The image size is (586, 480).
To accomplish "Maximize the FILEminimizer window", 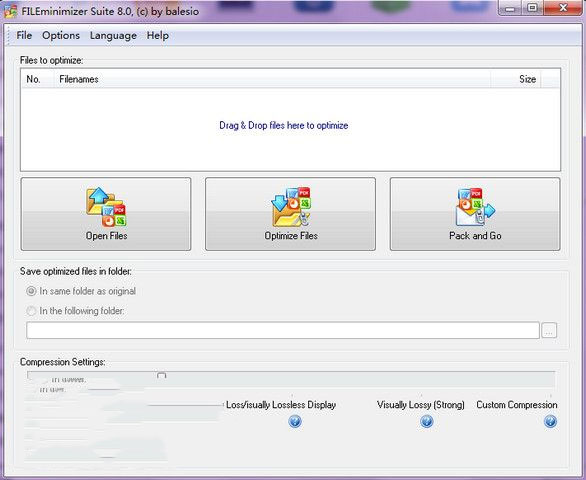I will point(532,8).
